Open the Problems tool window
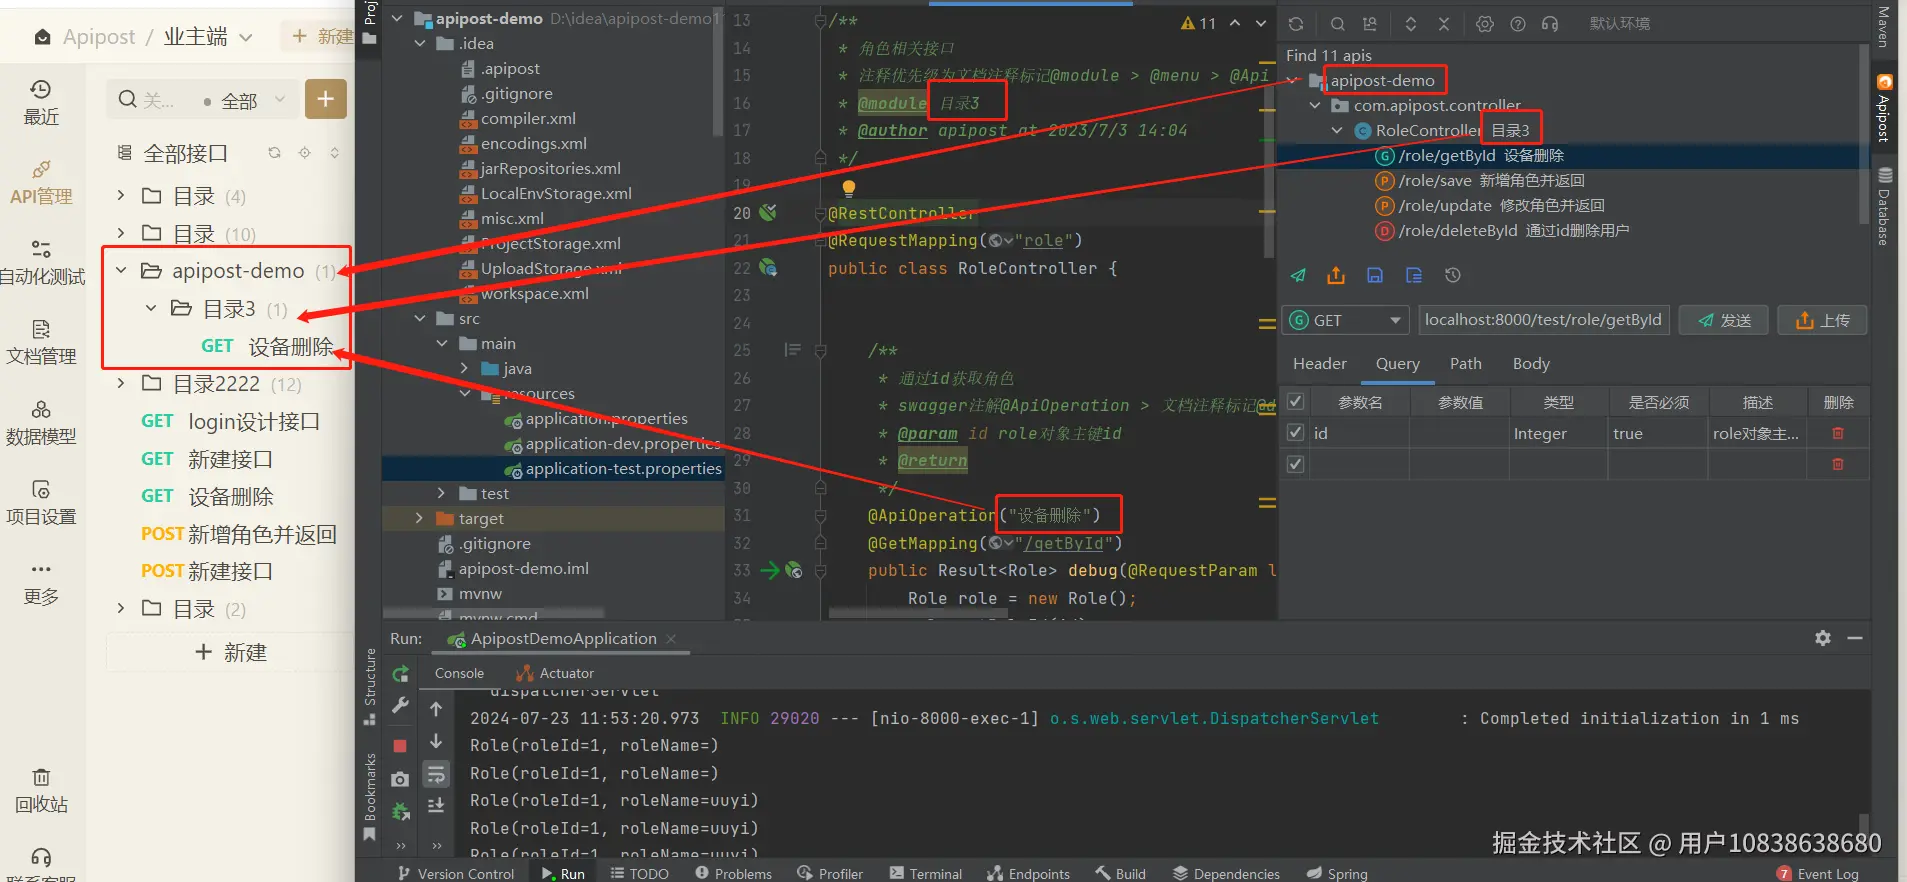Image resolution: width=1907 pixels, height=882 pixels. pos(733,874)
